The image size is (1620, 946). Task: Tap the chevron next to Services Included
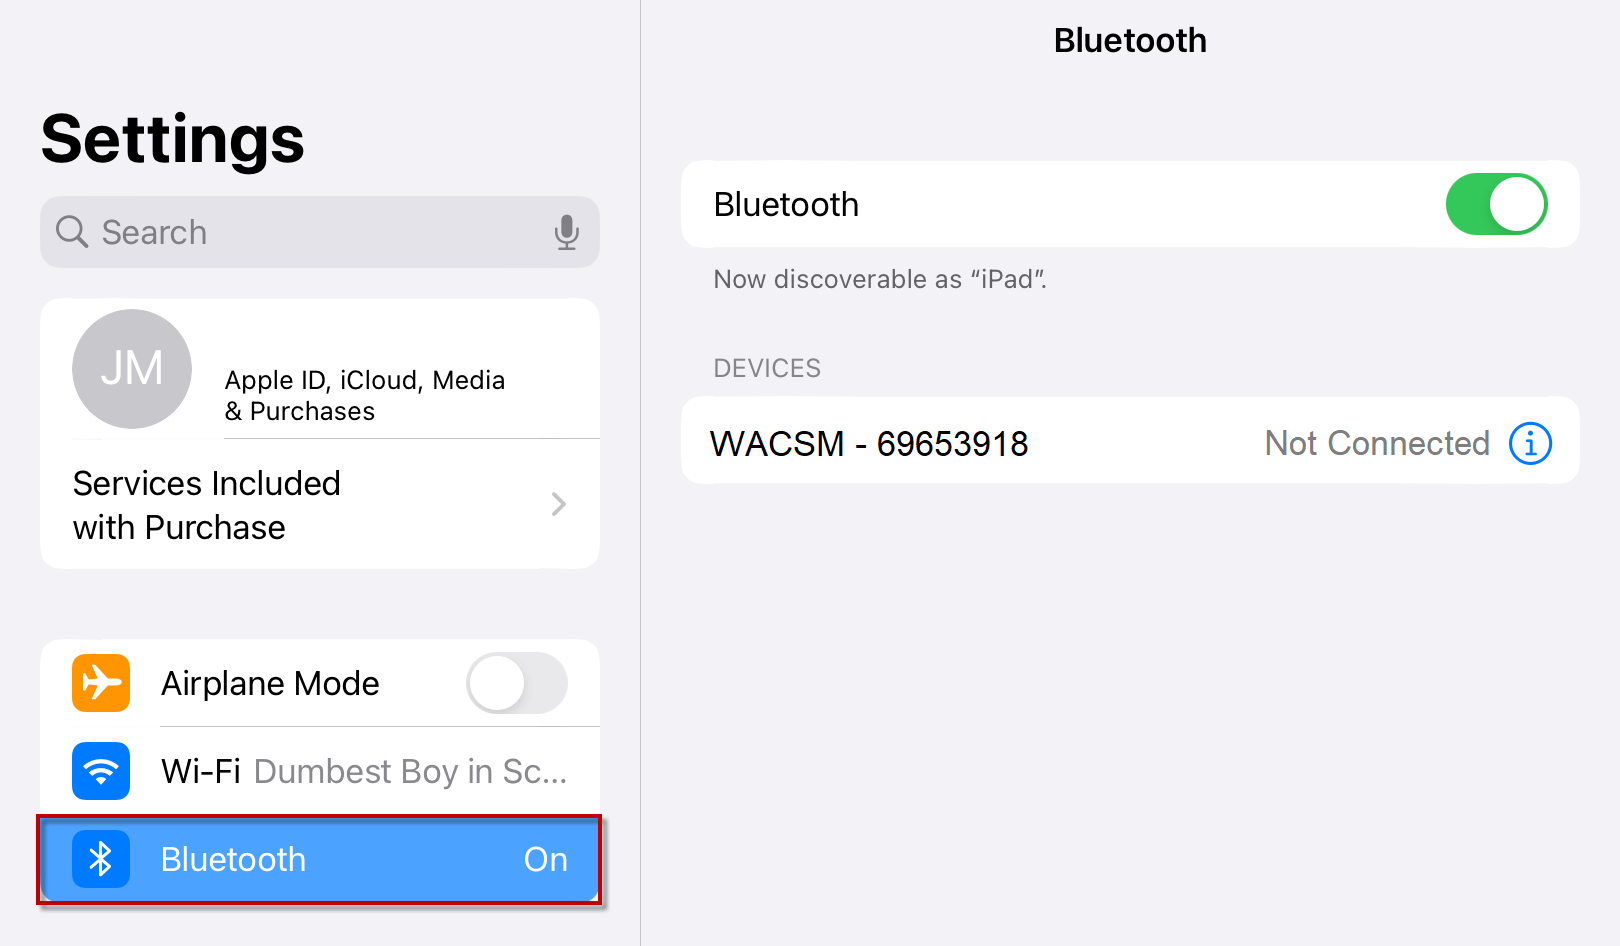pos(558,504)
